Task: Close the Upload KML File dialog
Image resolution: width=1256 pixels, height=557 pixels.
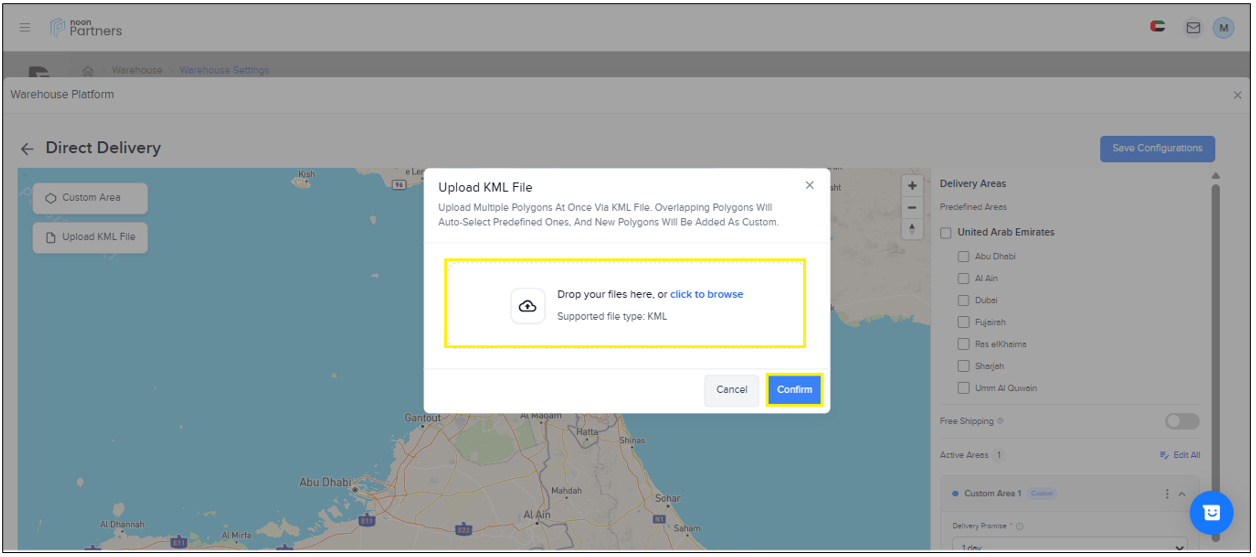Action: pyautogui.click(x=809, y=185)
